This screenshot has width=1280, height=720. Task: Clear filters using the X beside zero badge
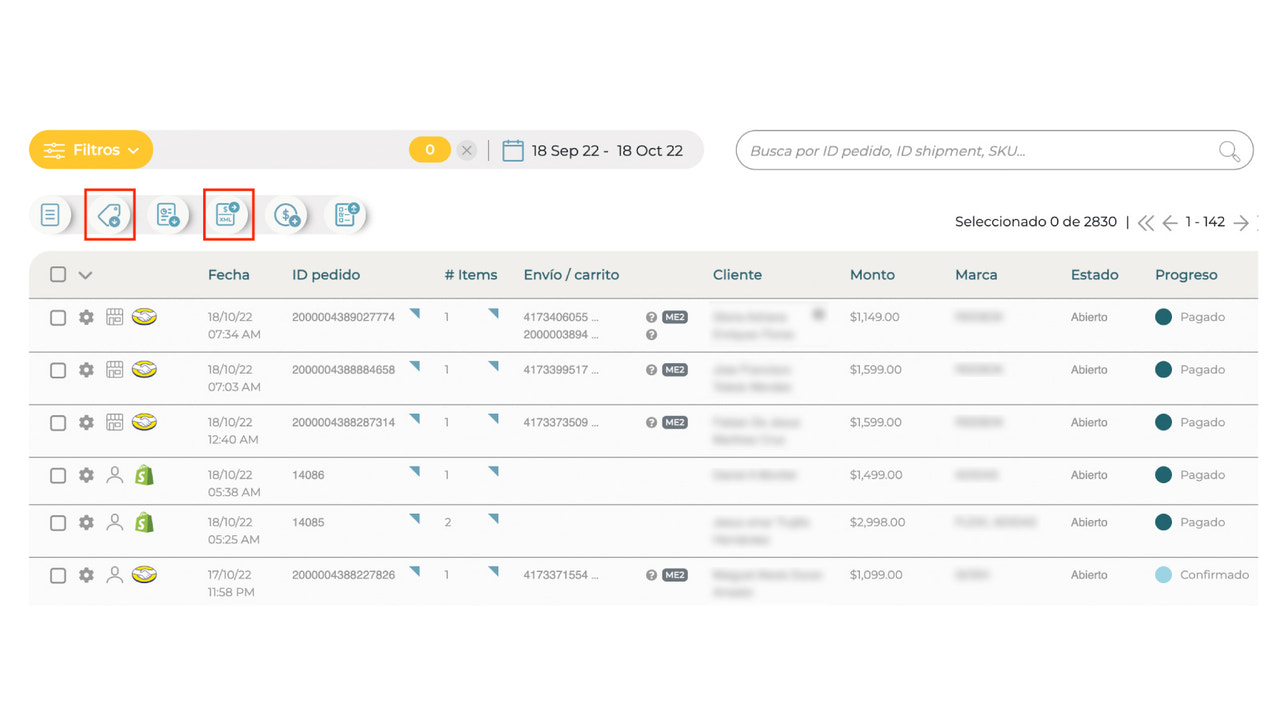point(466,149)
